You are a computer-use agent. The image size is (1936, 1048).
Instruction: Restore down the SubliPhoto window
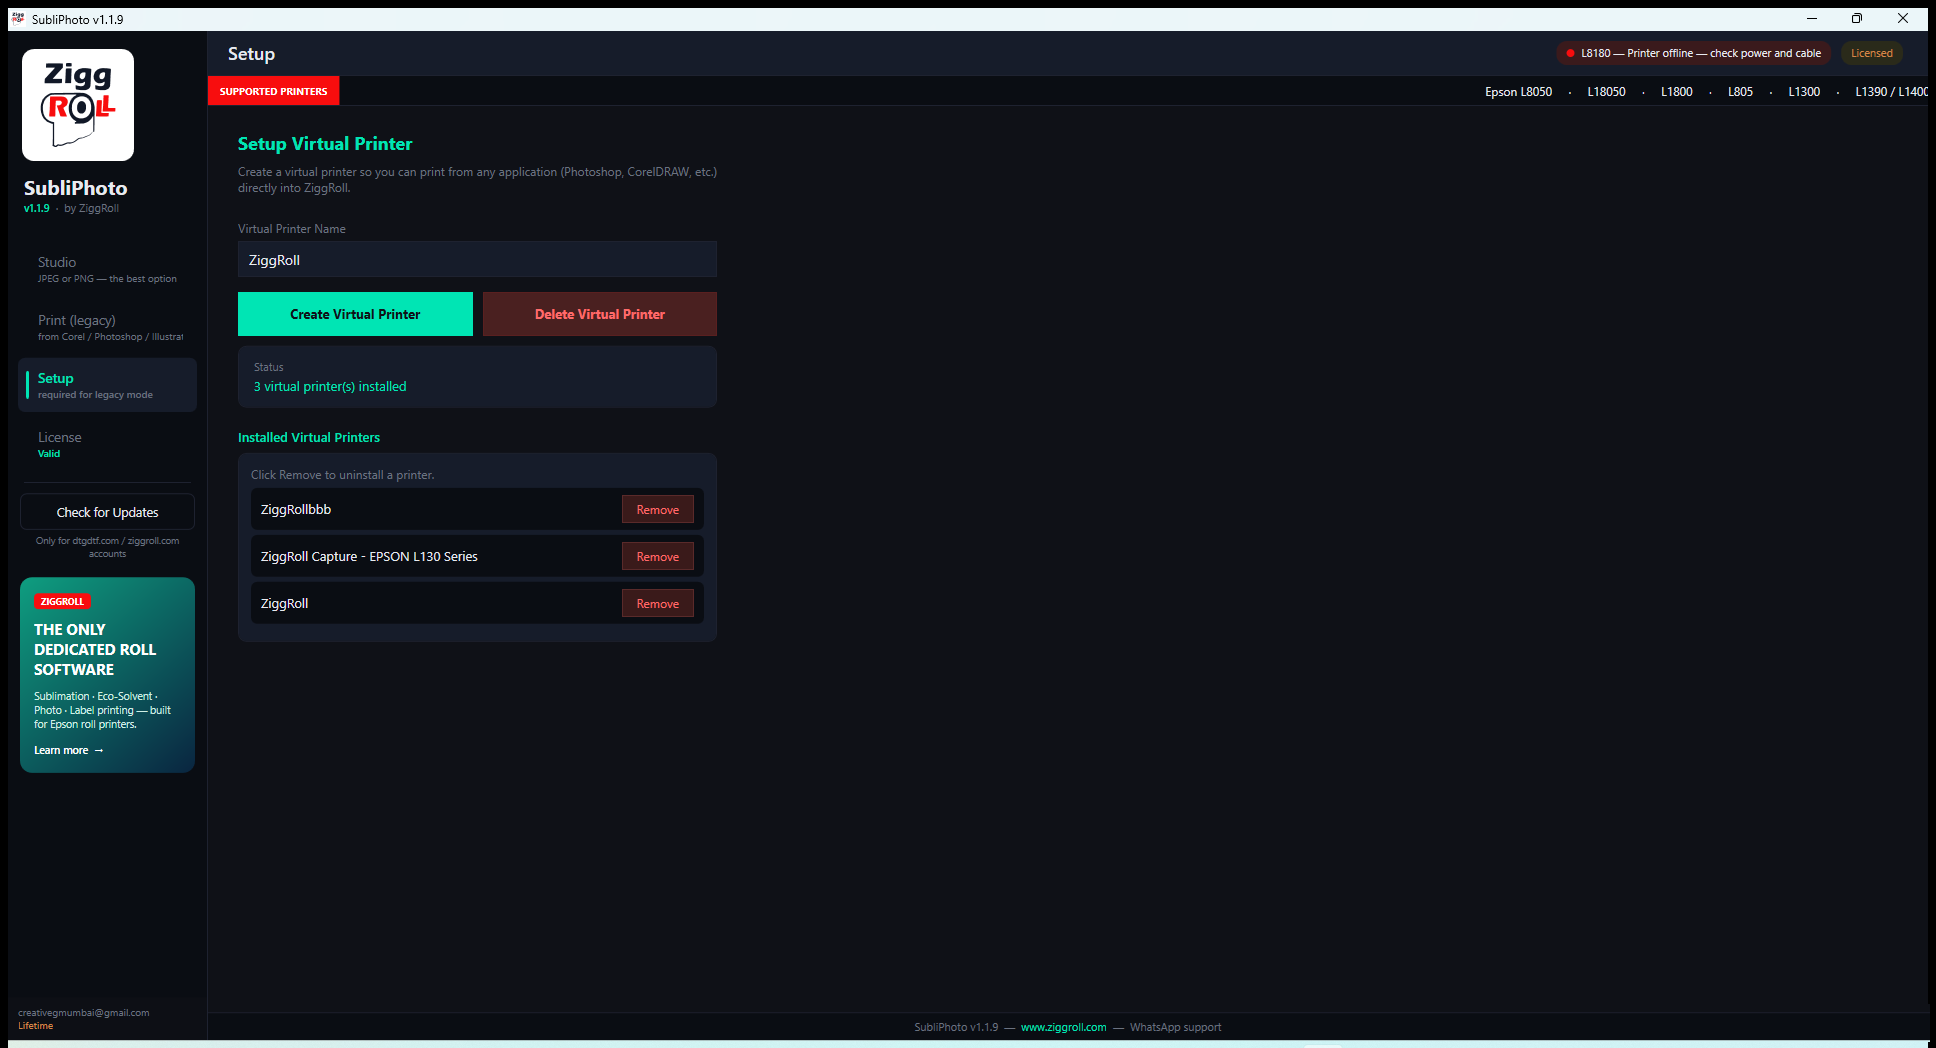tap(1857, 19)
